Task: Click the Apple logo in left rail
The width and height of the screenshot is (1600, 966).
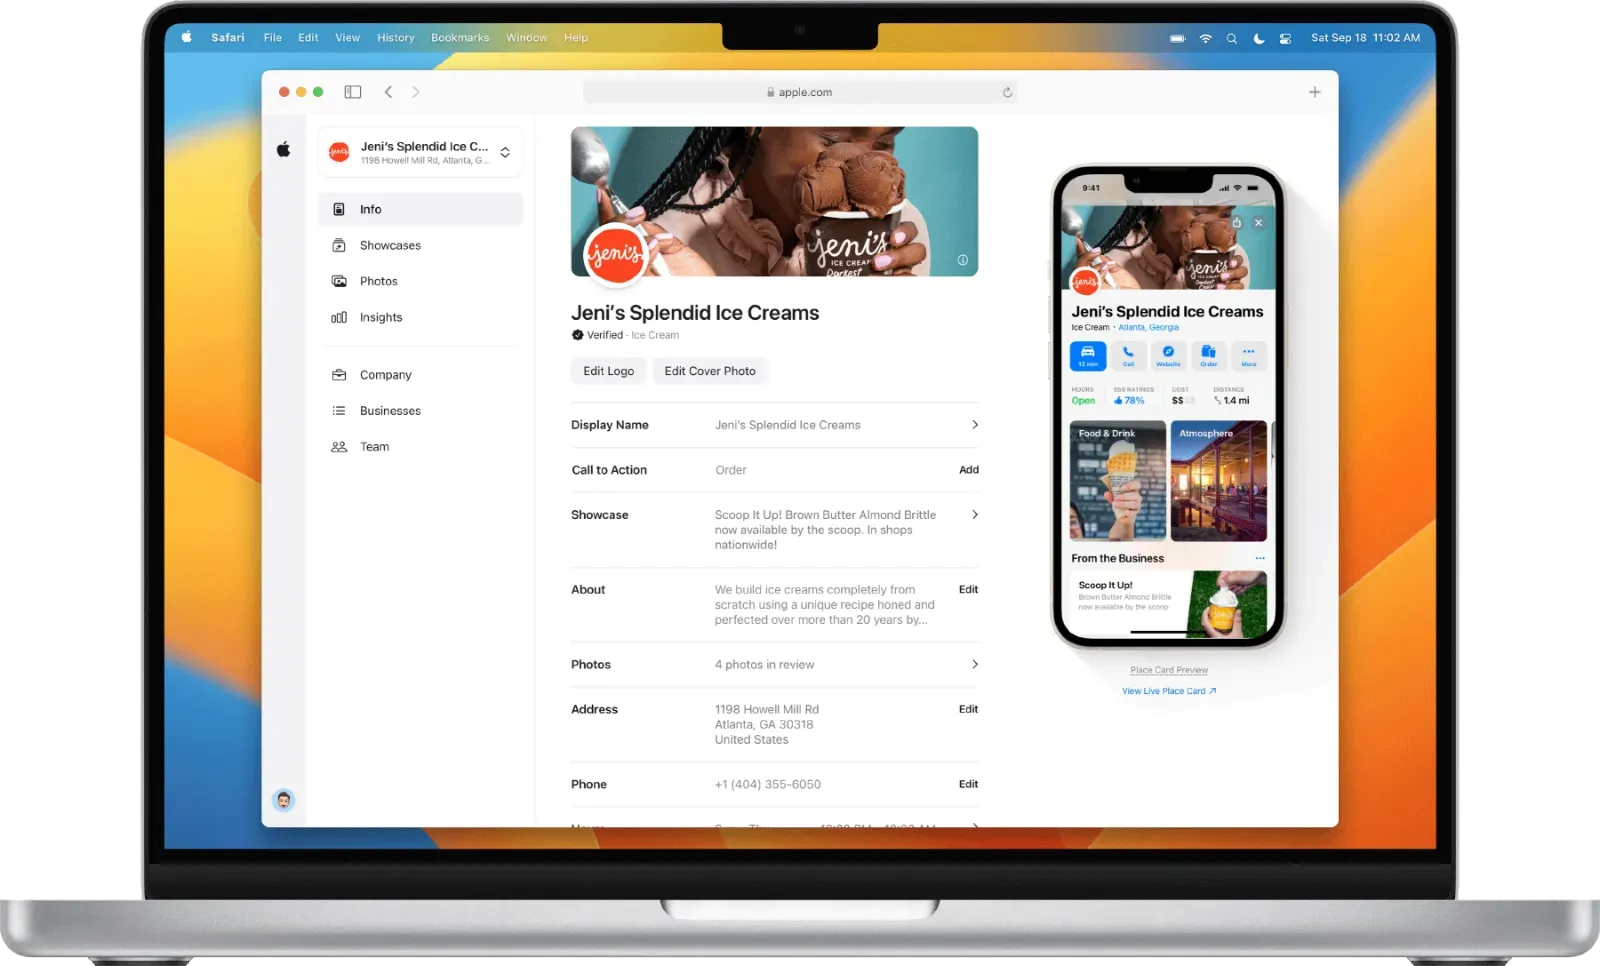Action: pyautogui.click(x=284, y=149)
